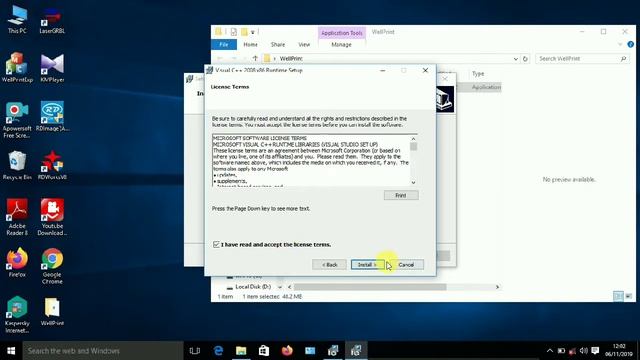Image resolution: width=640 pixels, height=360 pixels.
Task: Click the volume icon in system tray
Action: coord(584,351)
